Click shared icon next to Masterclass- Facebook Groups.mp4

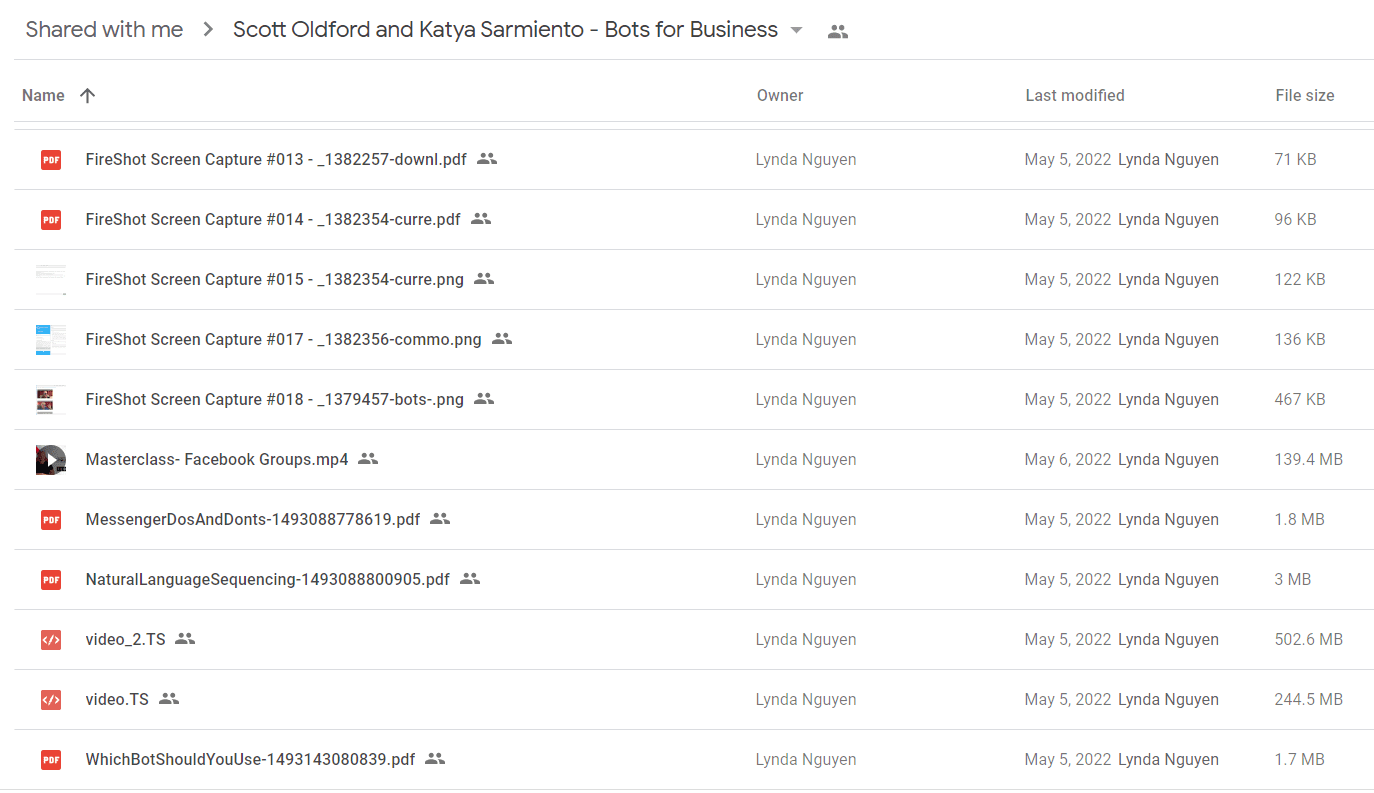(x=368, y=458)
